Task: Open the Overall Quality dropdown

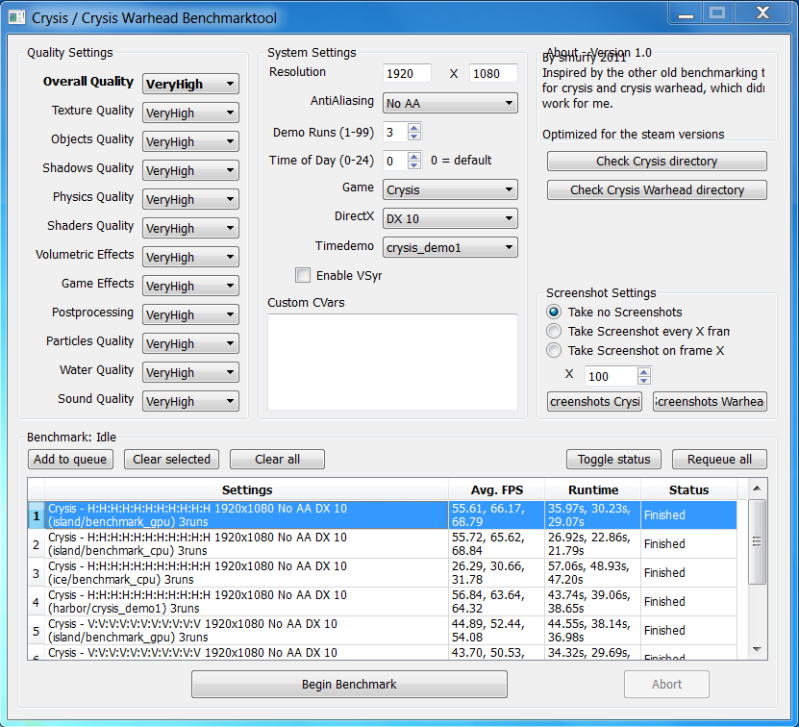Action: pyautogui.click(x=191, y=84)
